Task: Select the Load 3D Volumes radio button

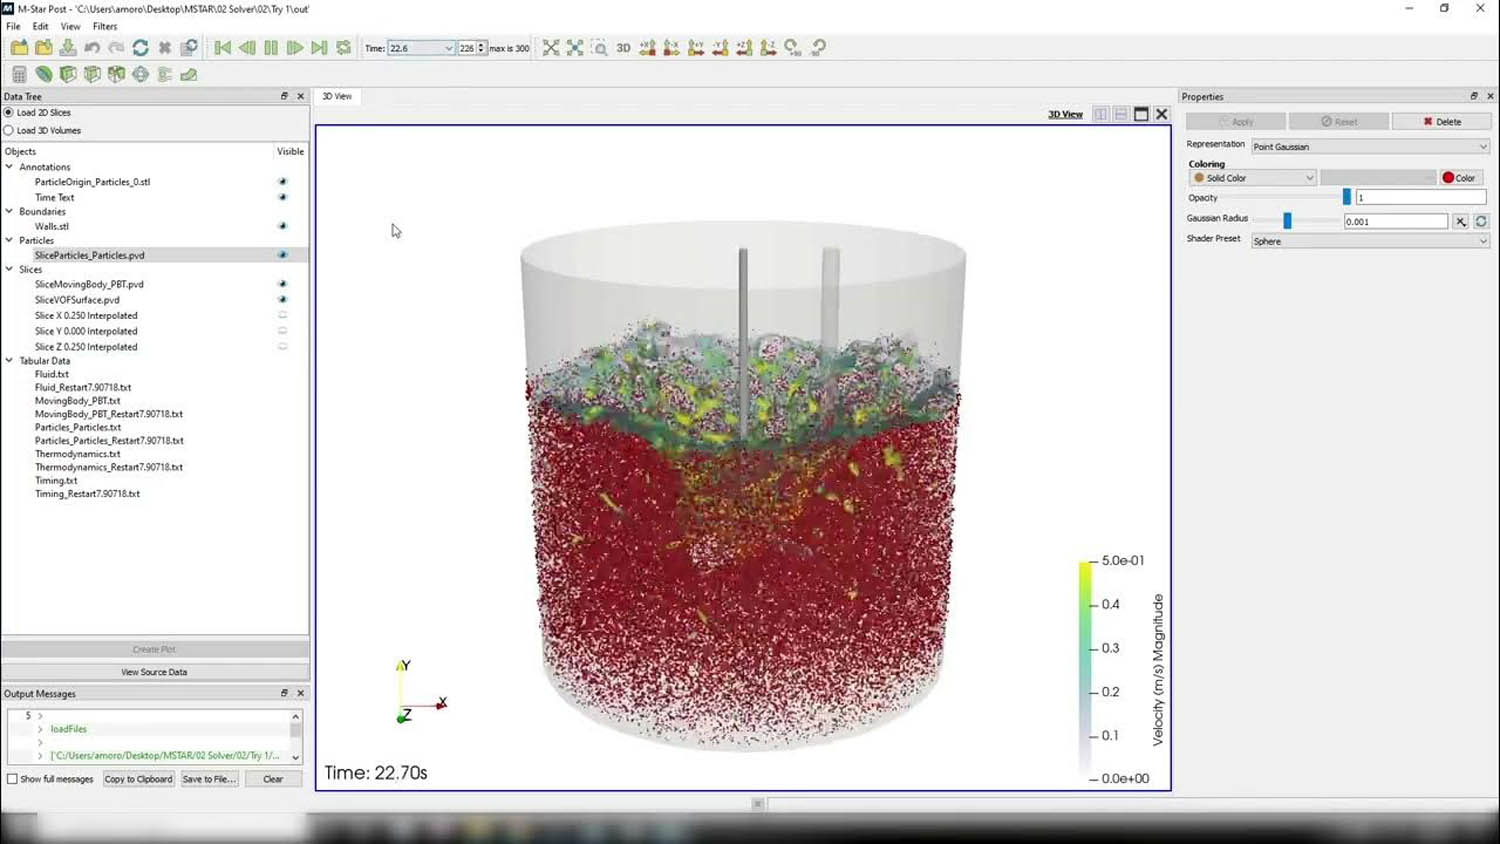Action: pos(11,130)
